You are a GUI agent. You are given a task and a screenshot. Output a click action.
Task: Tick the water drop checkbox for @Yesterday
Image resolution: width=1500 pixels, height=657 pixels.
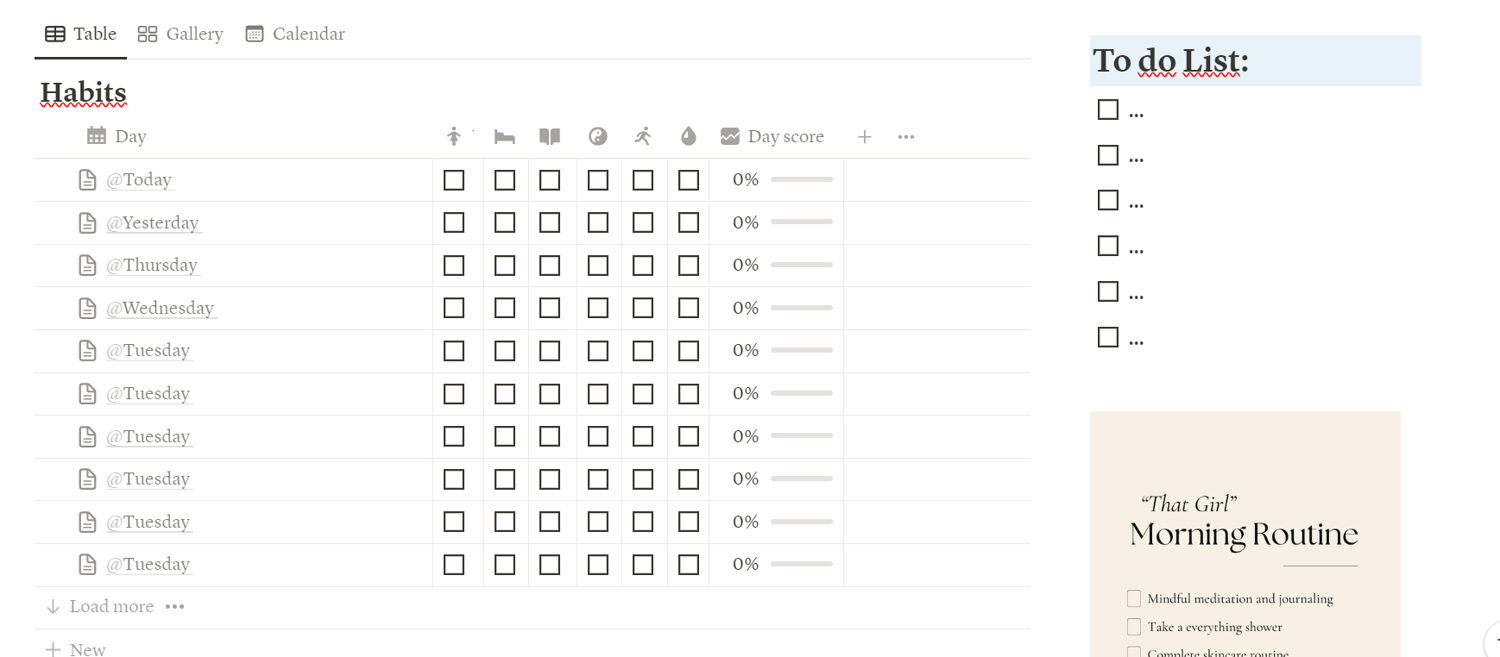[688, 223]
